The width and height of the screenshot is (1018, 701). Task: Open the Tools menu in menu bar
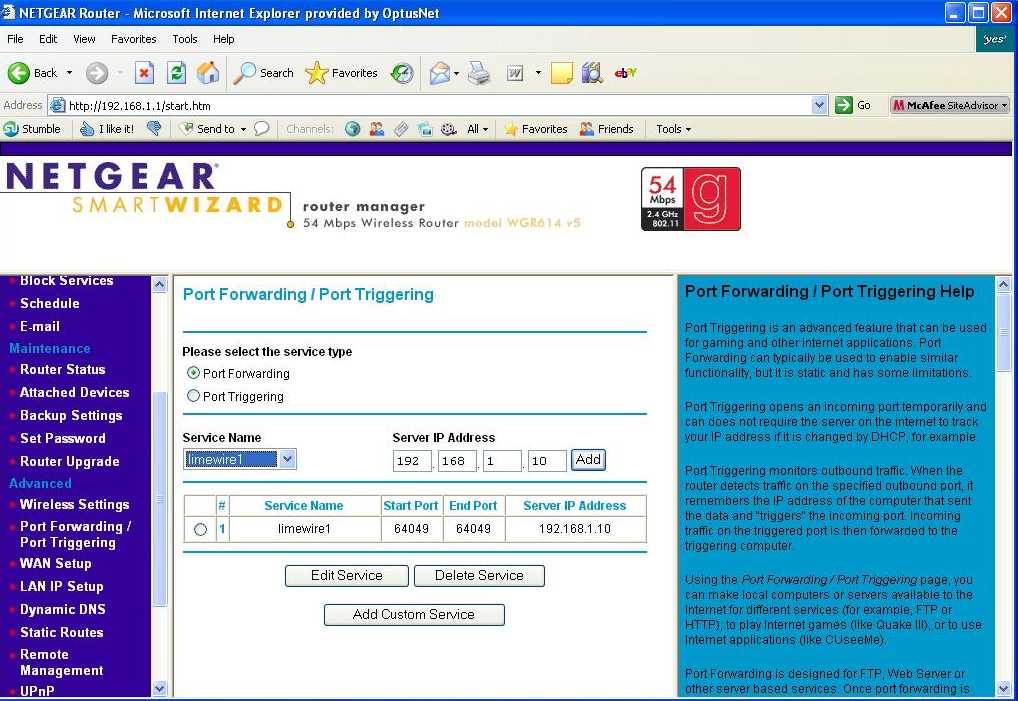(x=184, y=39)
